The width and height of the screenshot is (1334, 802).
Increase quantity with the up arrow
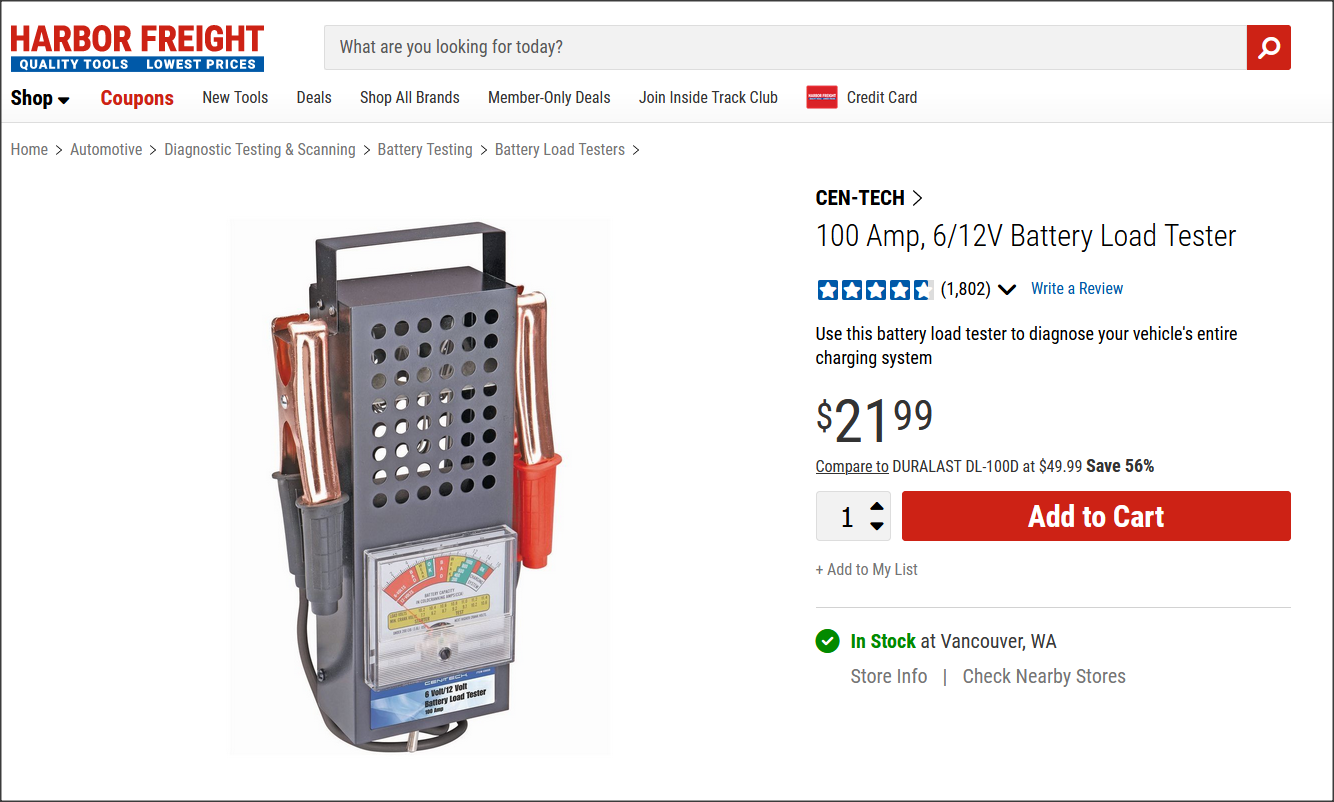(x=877, y=506)
